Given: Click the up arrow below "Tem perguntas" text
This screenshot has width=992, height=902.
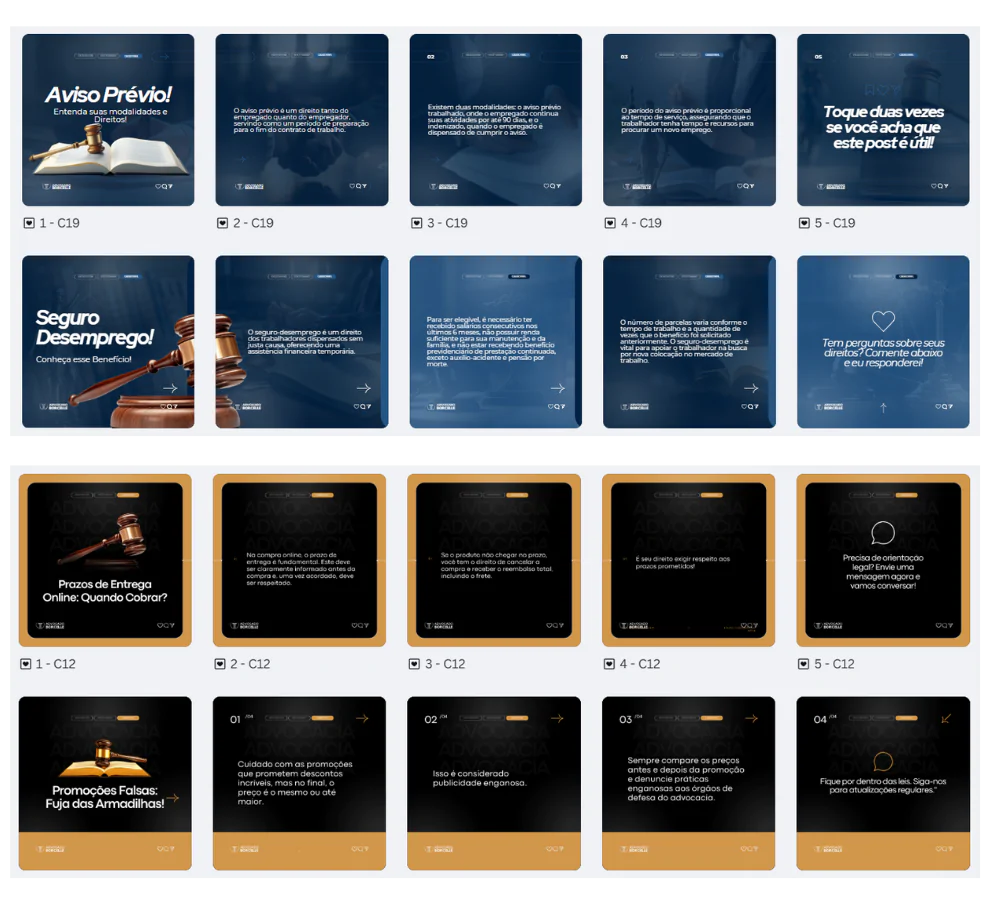Looking at the screenshot, I should [882, 407].
